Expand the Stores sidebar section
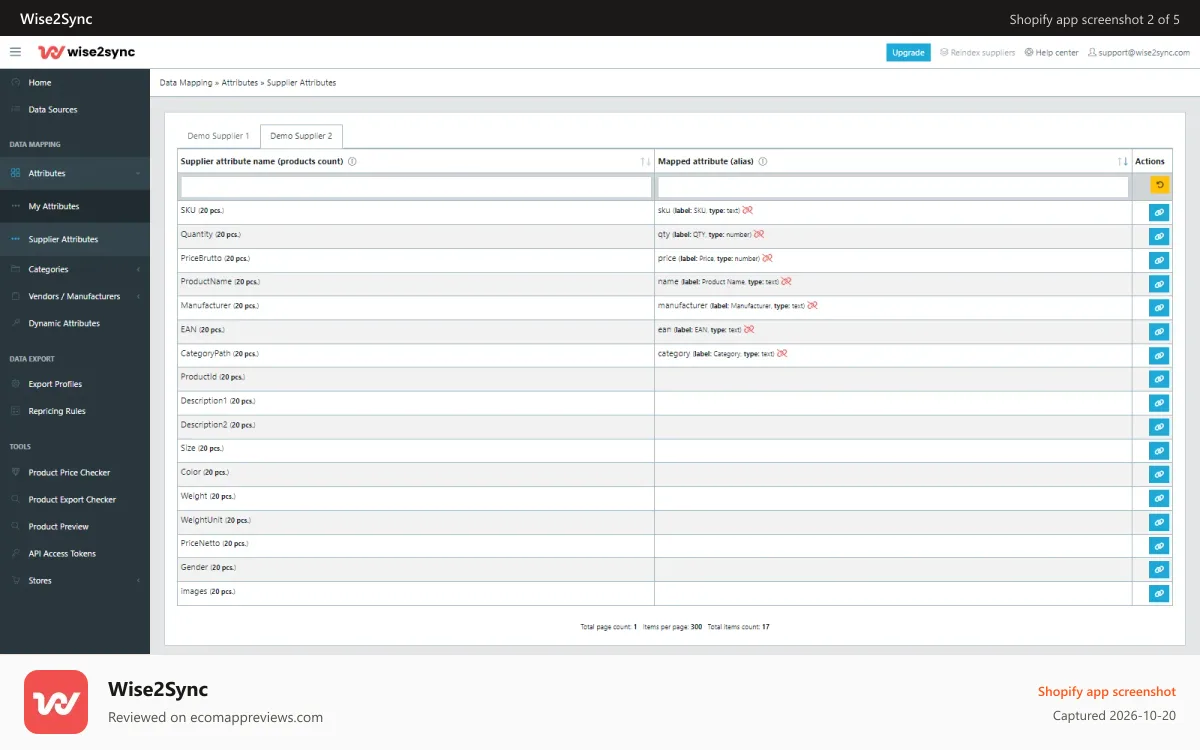The height and width of the screenshot is (750, 1200). coord(75,580)
